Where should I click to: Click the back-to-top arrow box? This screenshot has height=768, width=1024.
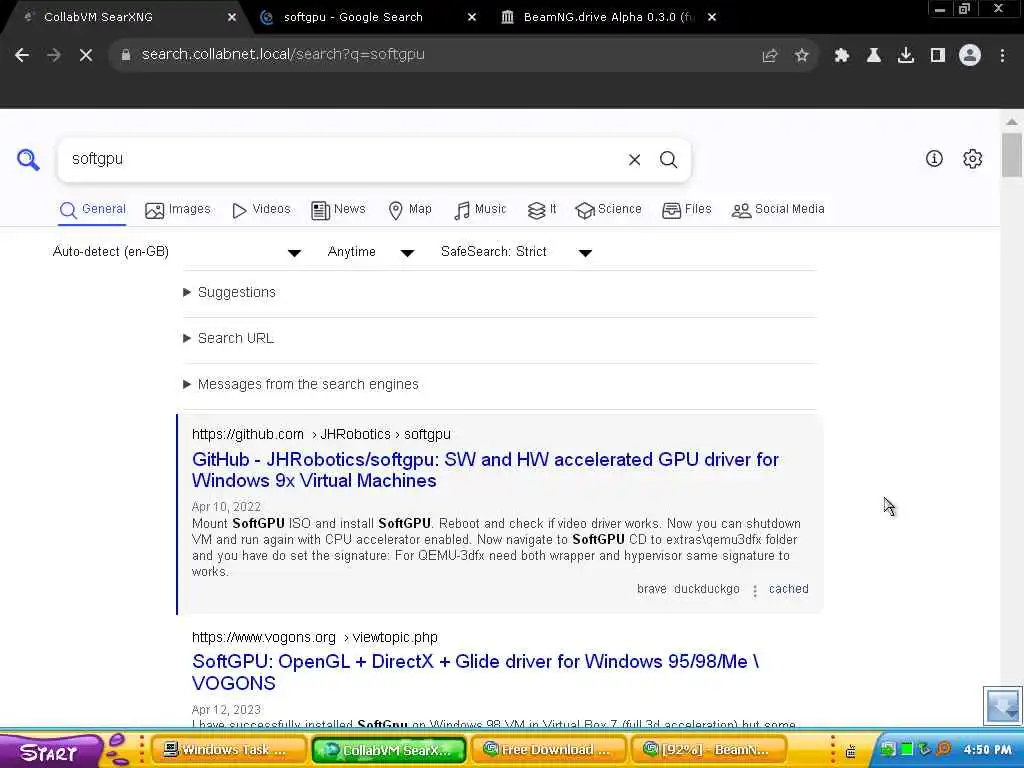1003,705
